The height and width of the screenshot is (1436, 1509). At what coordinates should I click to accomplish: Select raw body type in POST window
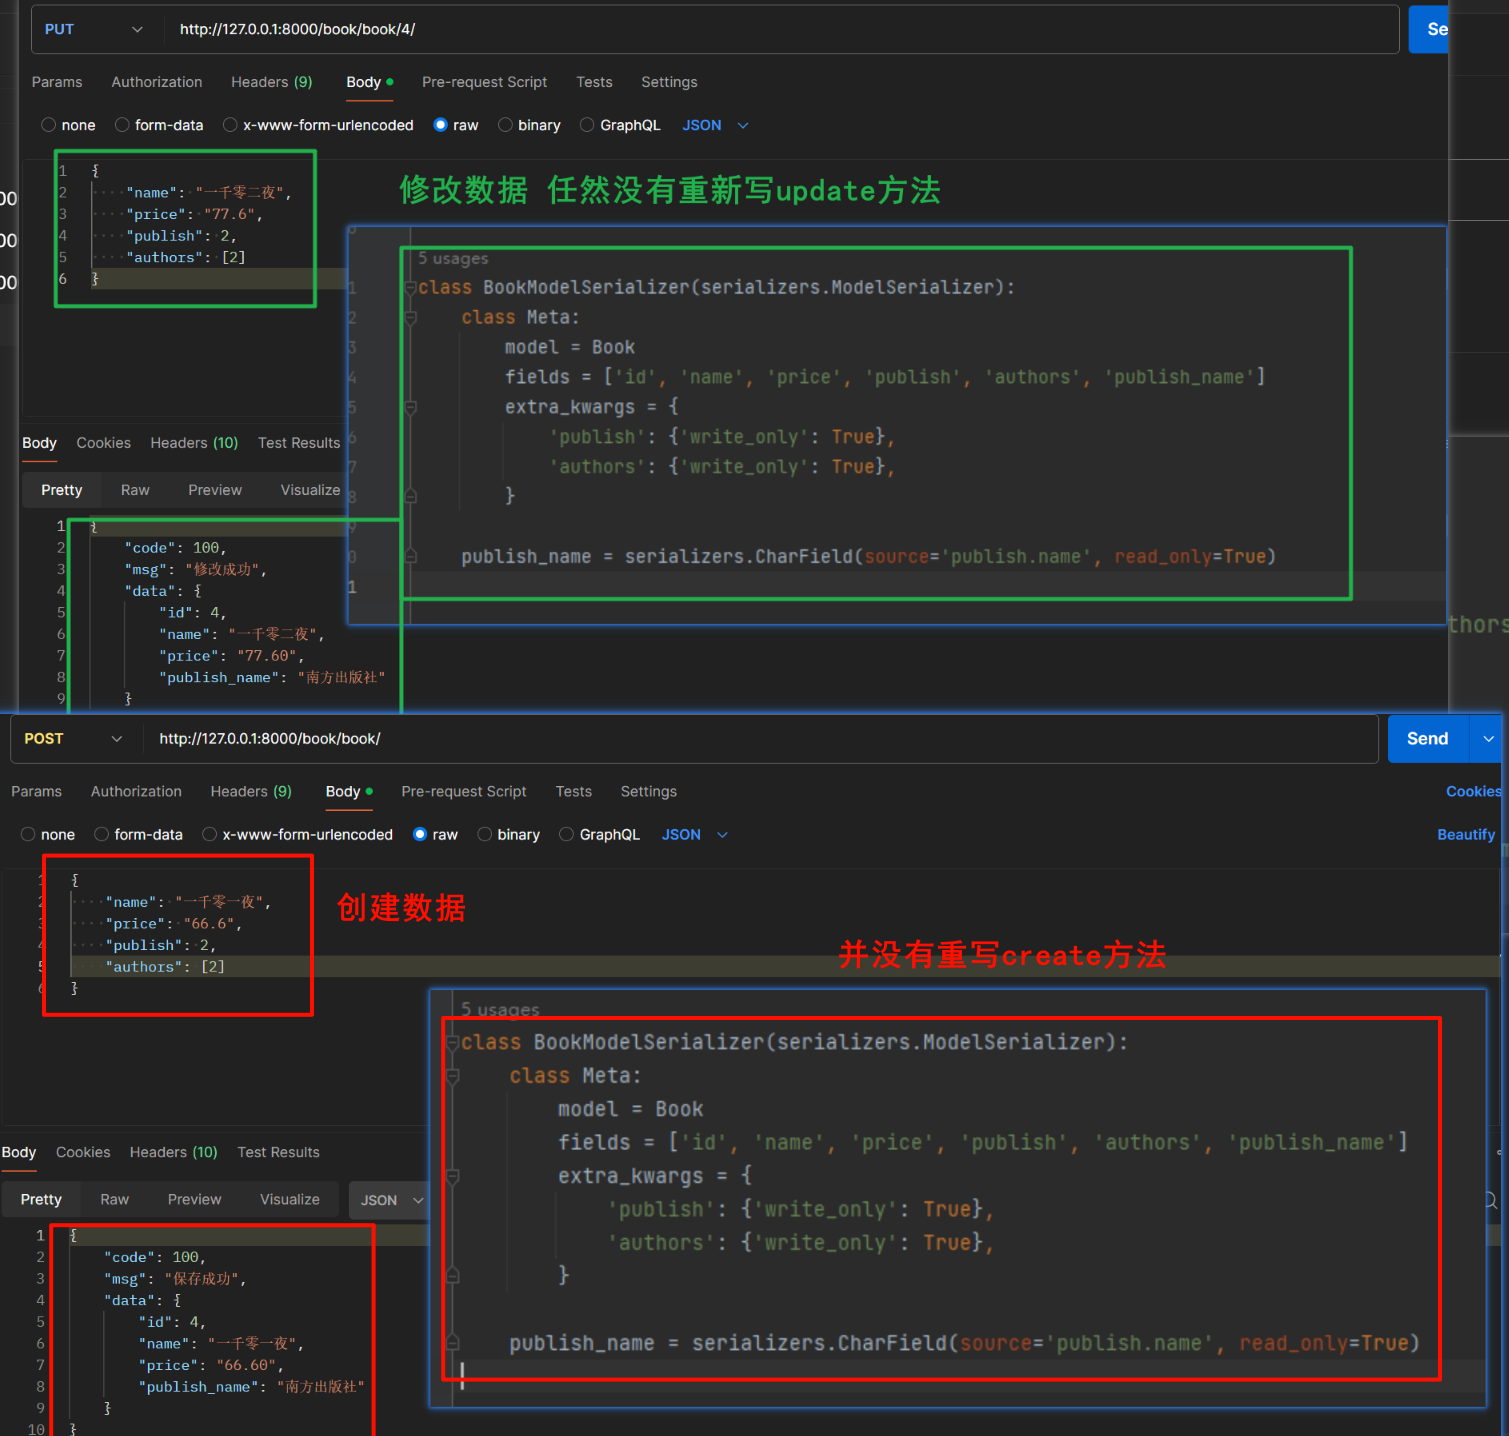coord(435,835)
